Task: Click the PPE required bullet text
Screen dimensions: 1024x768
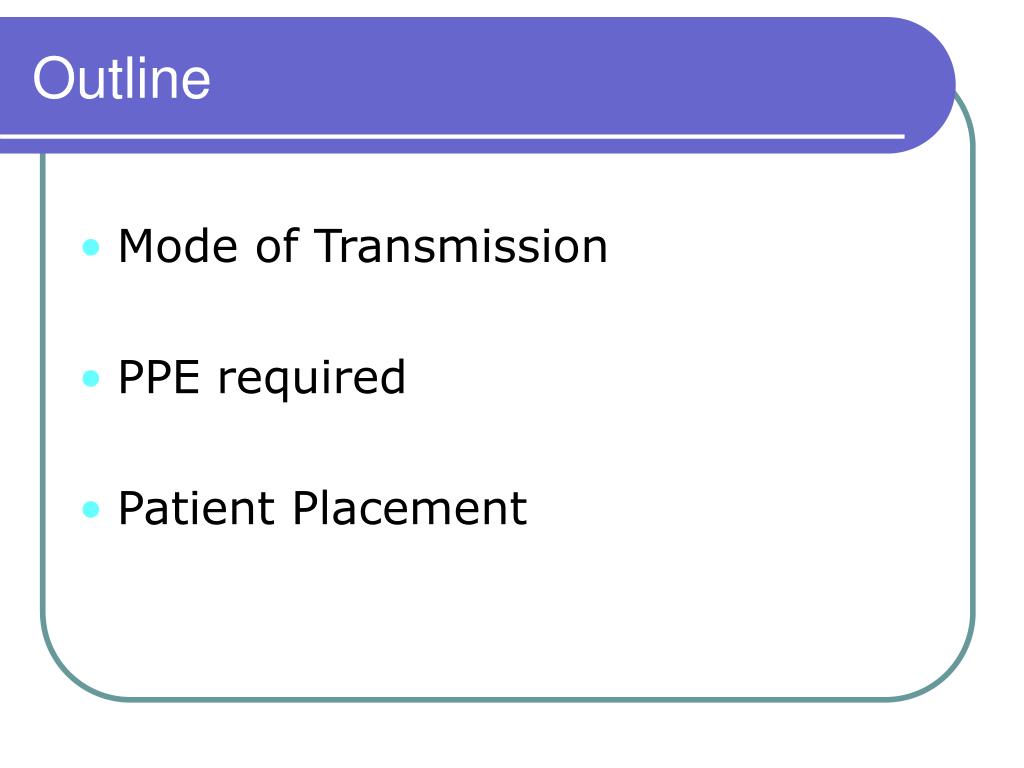Action: pos(261,379)
